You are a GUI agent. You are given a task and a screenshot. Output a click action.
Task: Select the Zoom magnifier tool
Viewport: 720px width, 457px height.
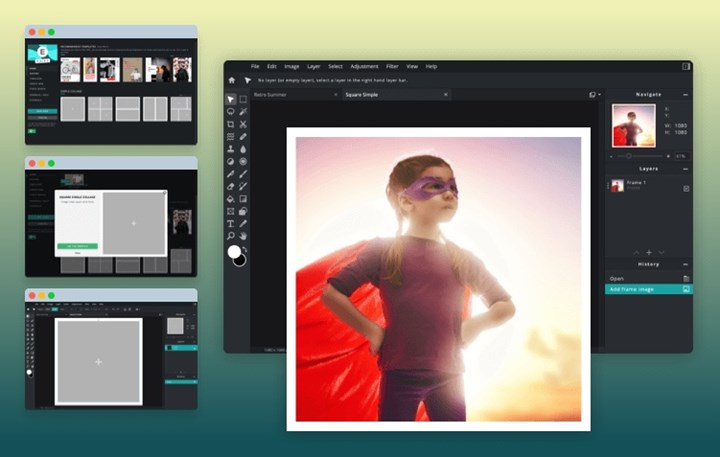231,236
